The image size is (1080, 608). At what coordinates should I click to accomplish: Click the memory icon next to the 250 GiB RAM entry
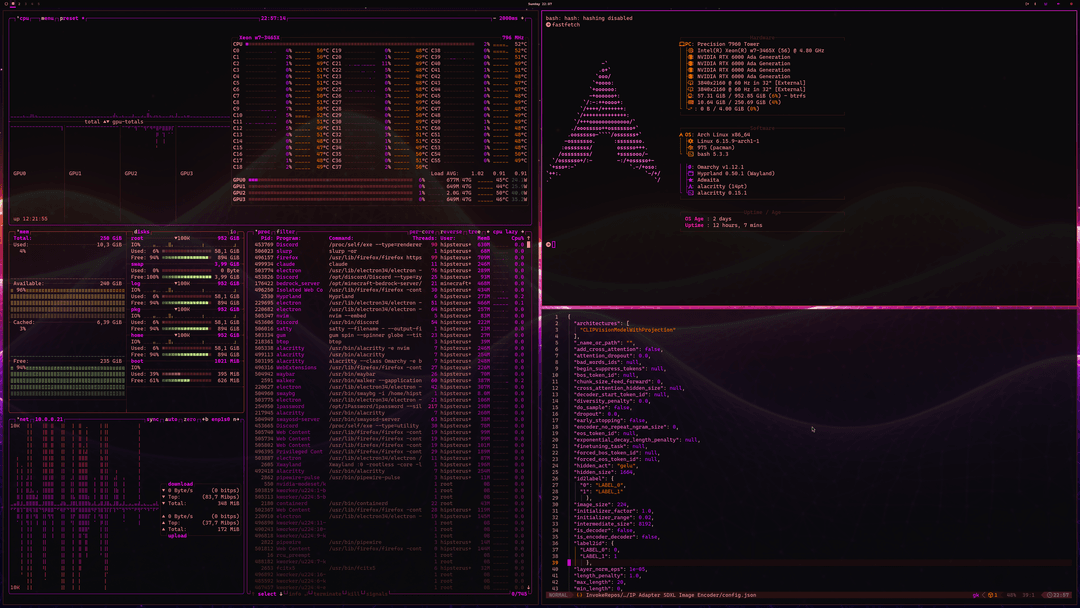pos(691,102)
